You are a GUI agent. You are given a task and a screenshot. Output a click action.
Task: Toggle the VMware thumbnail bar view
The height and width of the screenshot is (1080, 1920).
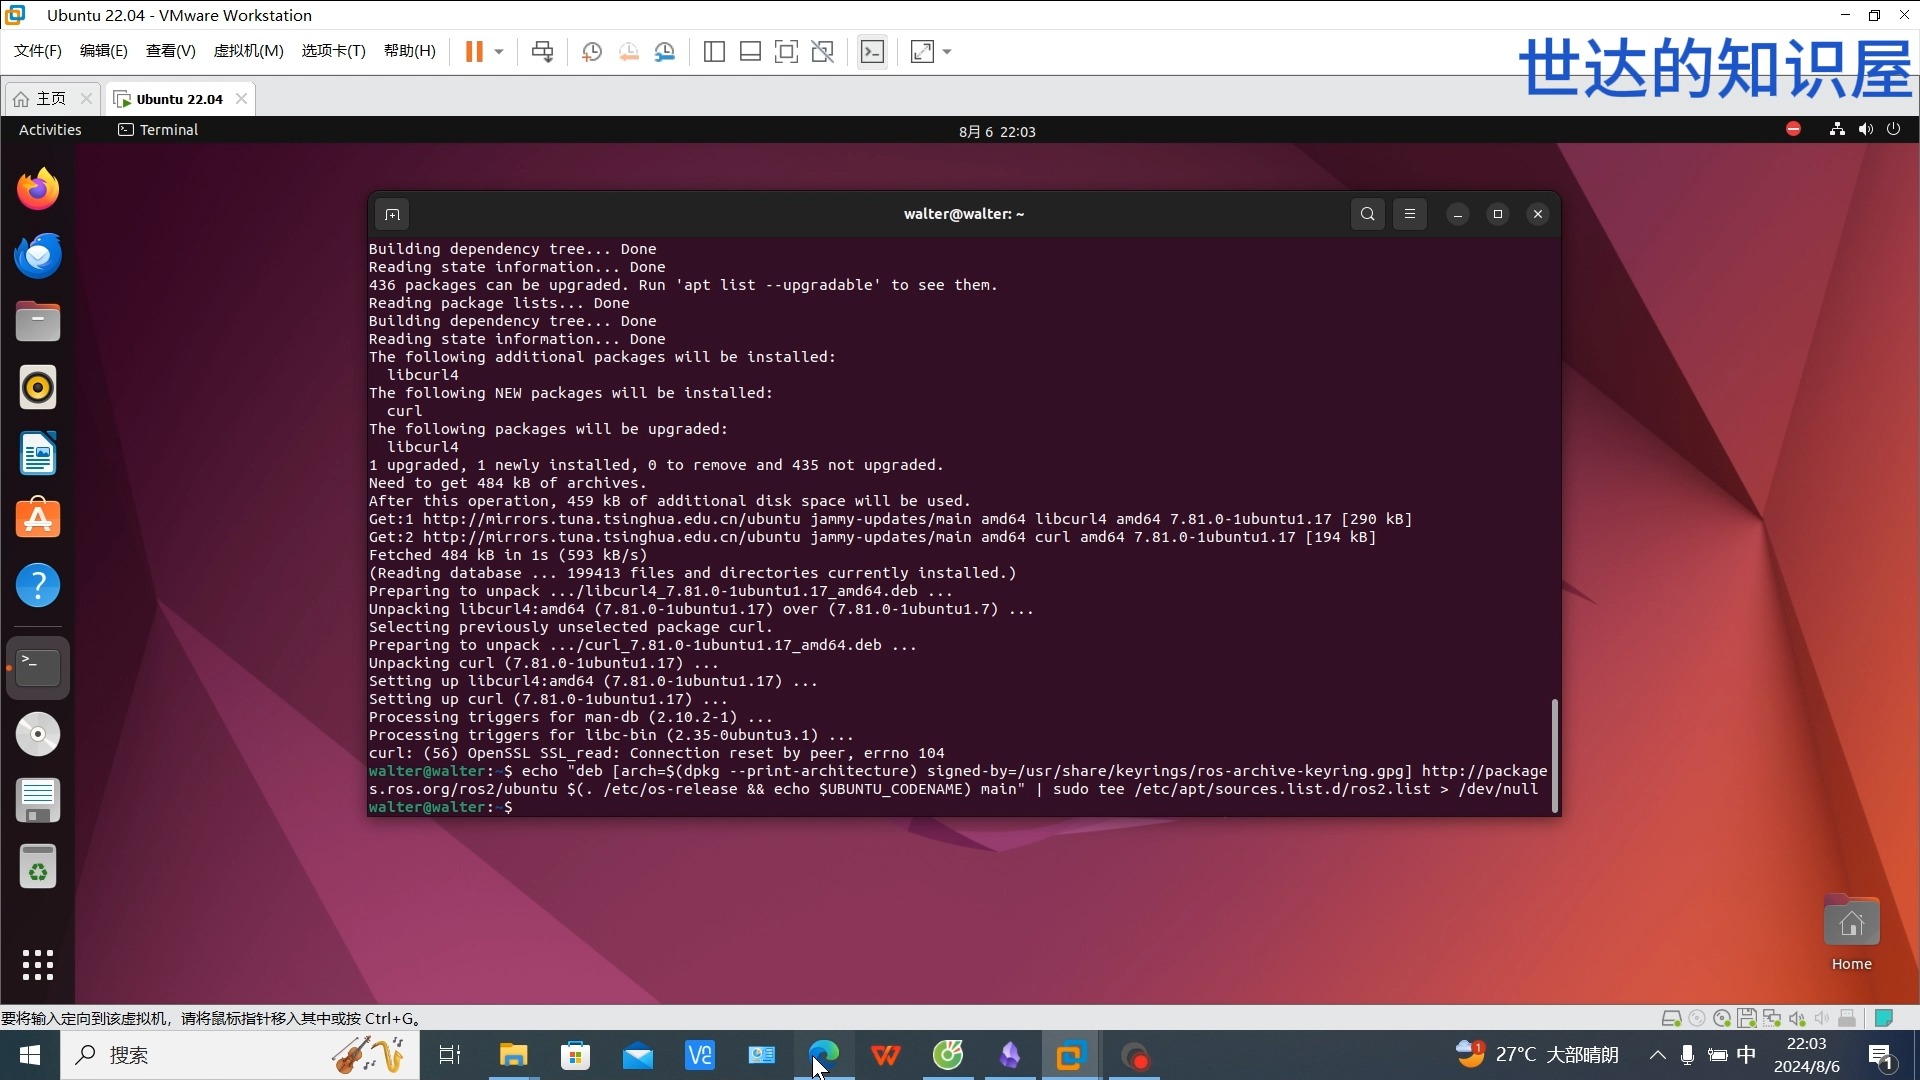(750, 52)
